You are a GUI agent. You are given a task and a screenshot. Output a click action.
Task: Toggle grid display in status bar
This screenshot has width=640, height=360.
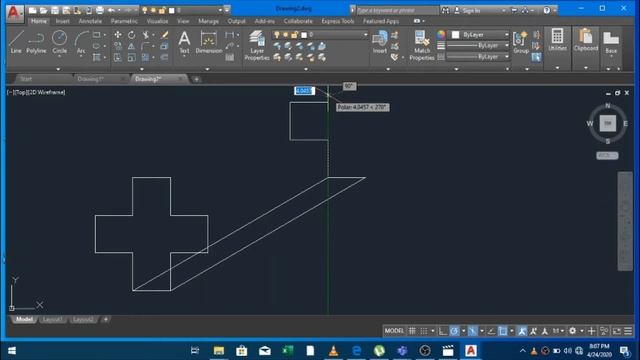click(x=412, y=331)
